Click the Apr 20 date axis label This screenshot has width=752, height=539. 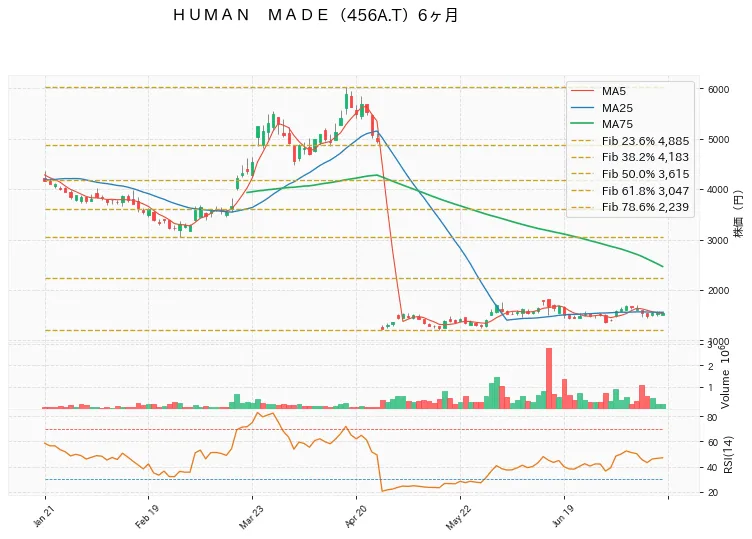355,516
